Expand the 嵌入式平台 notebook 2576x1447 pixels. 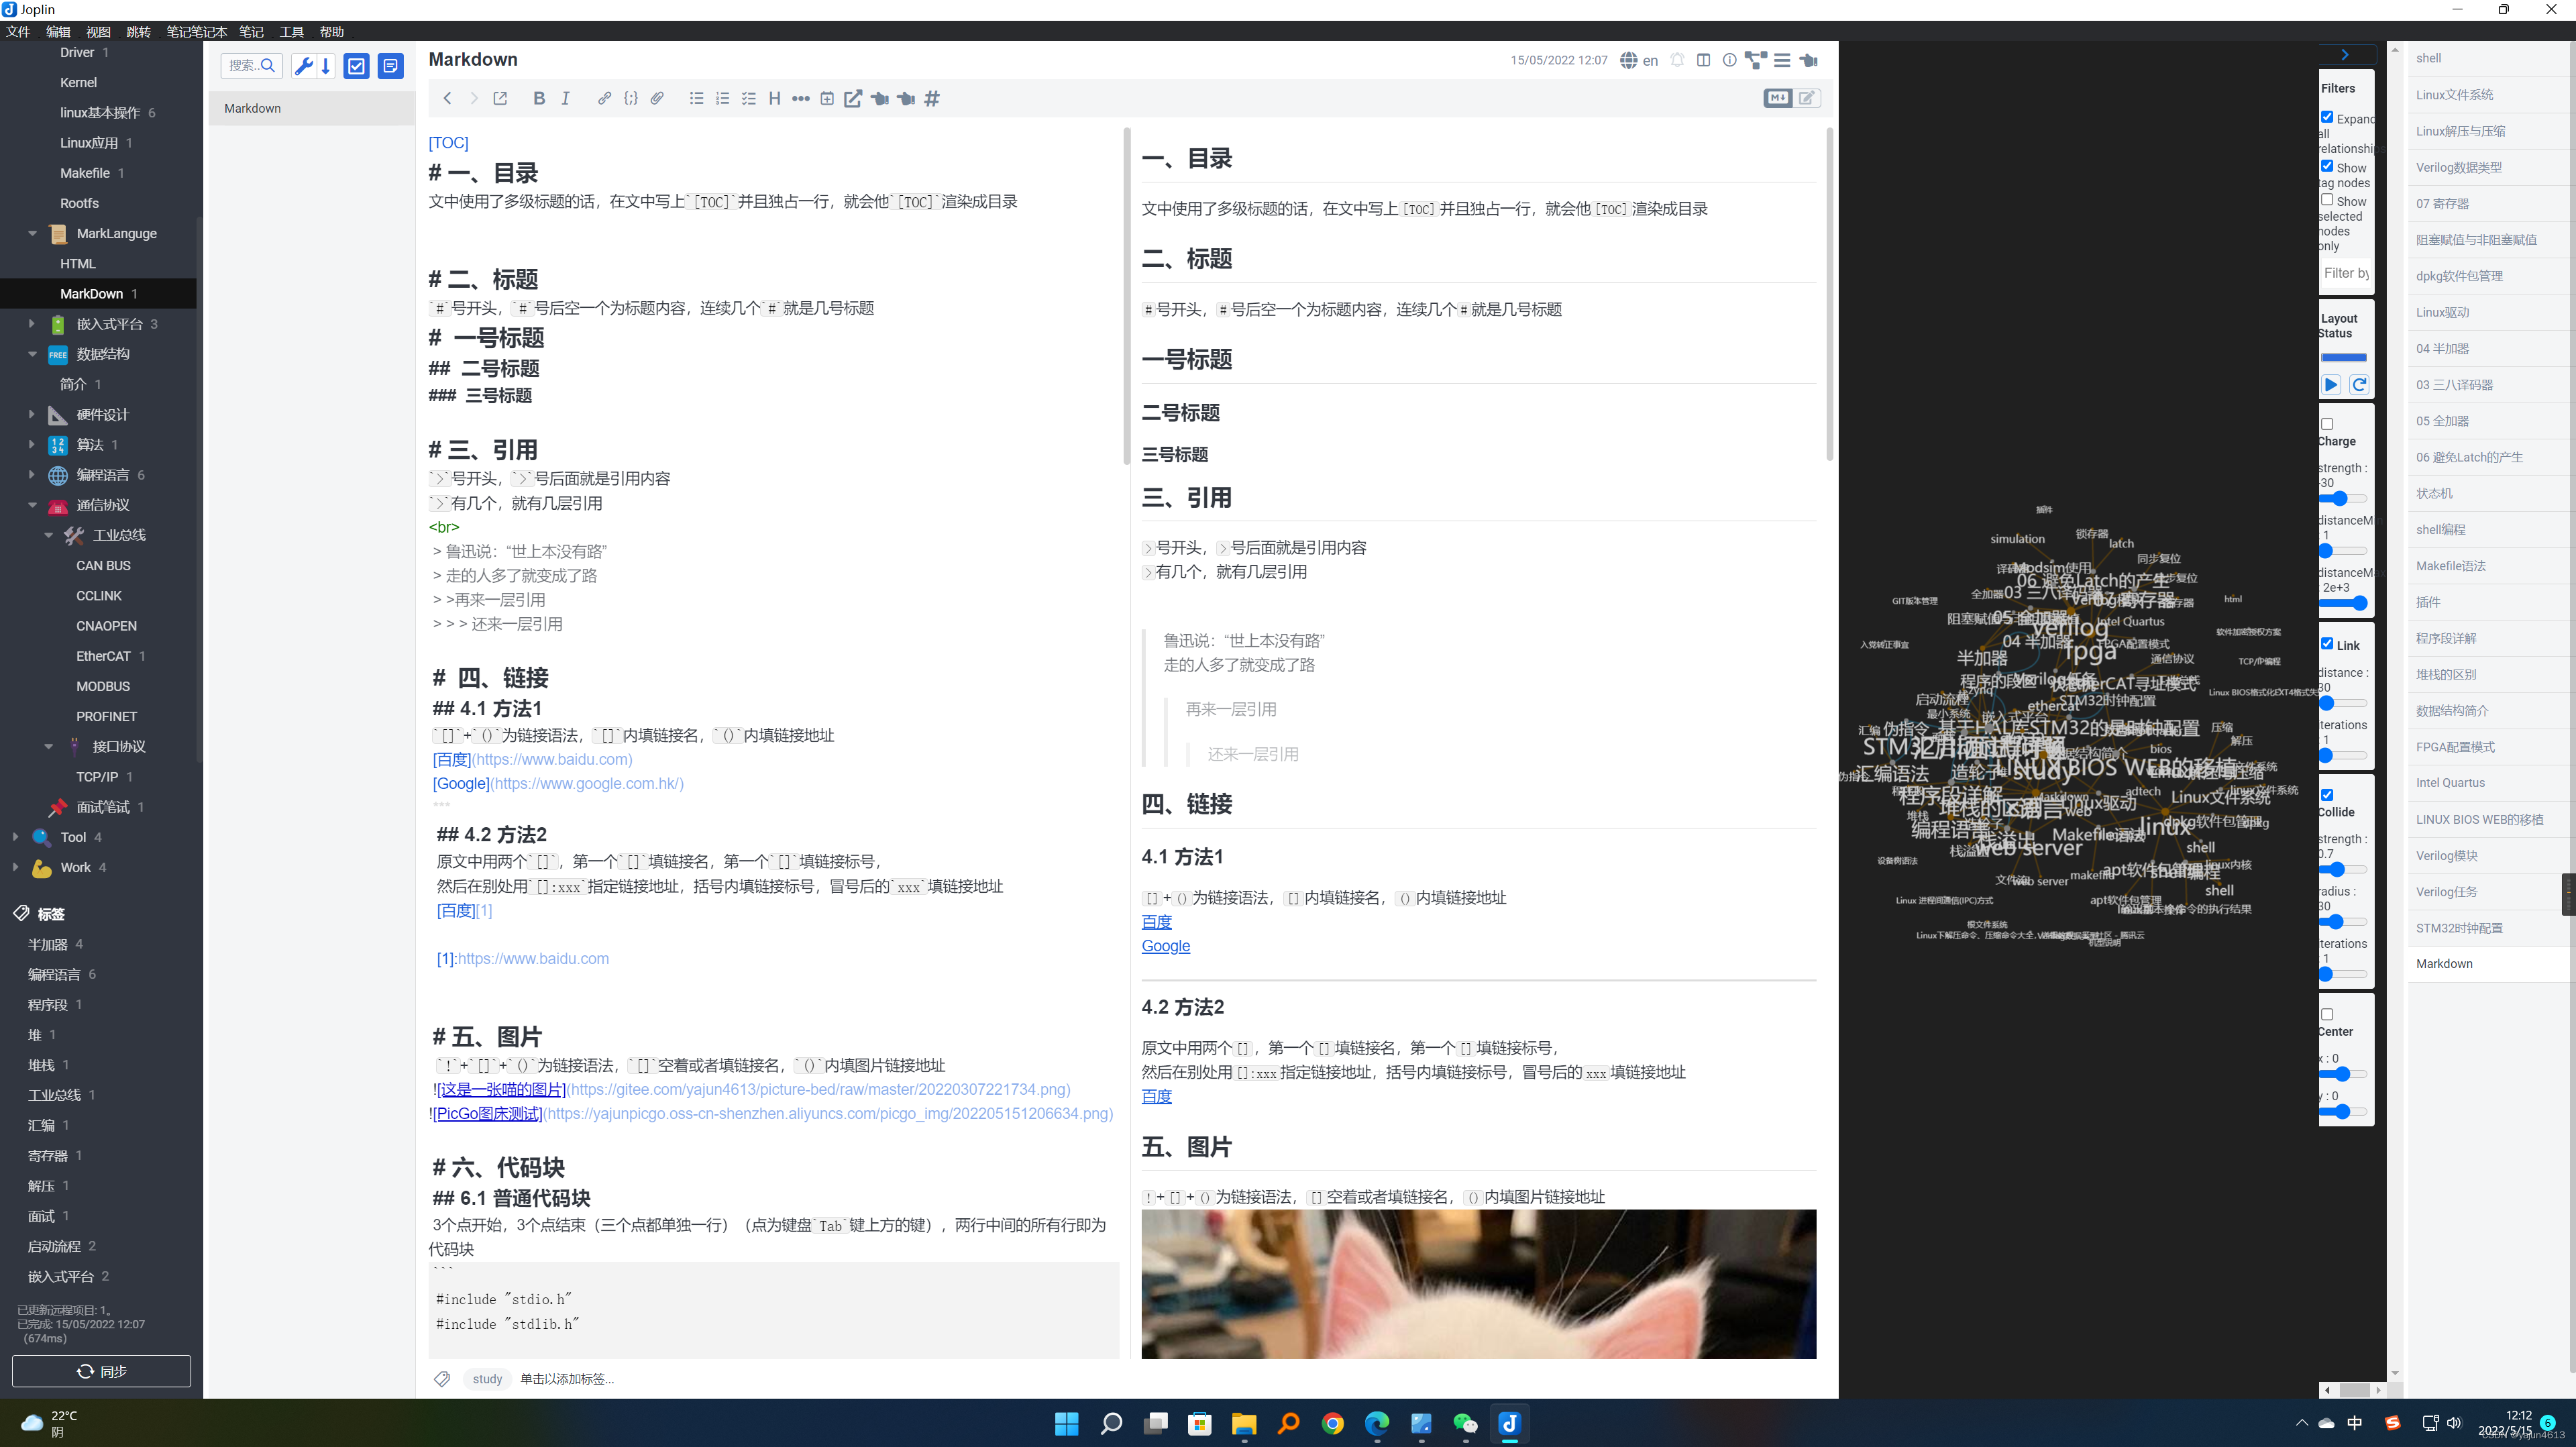pos(32,323)
